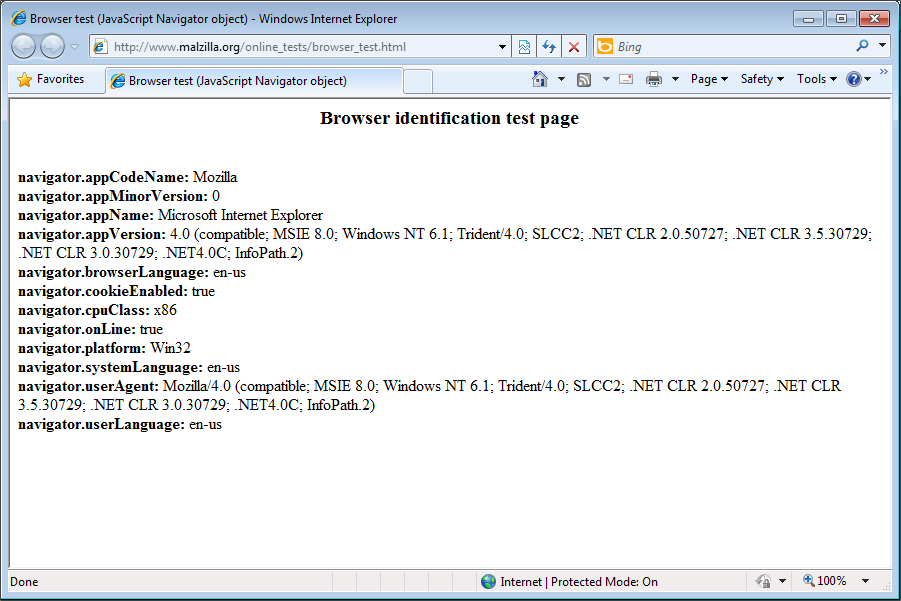Viewport: 901px width, 601px height.
Task: Click Internet Protected Mode status text
Action: tap(579, 581)
